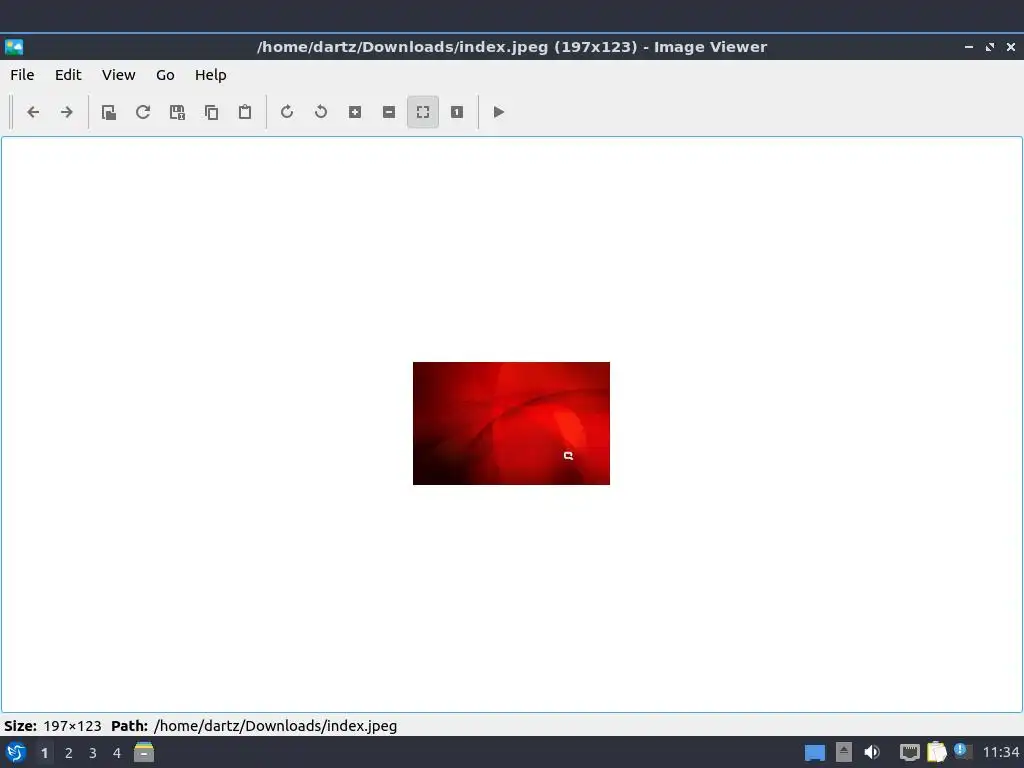Go to previous image with back arrow
1024x768 pixels.
(x=33, y=112)
